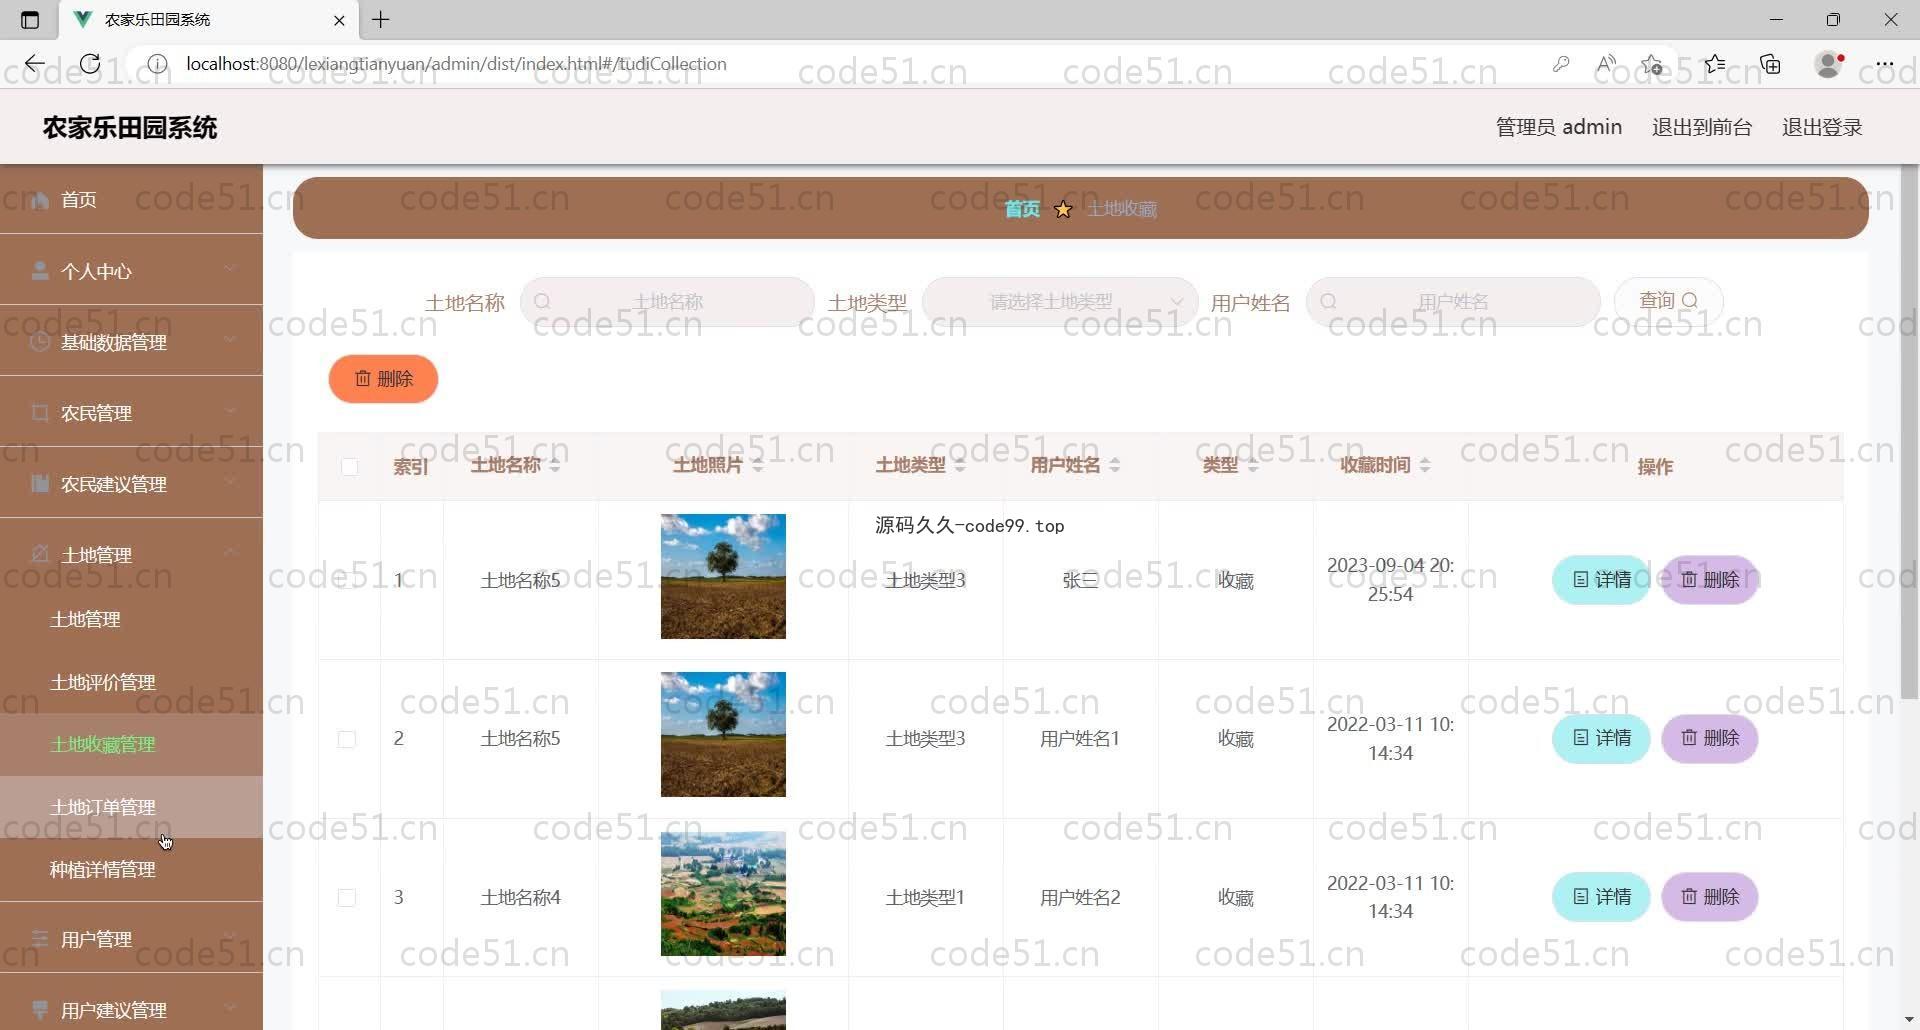
Task: Focus the 土地名称 search input
Action: tap(667, 301)
